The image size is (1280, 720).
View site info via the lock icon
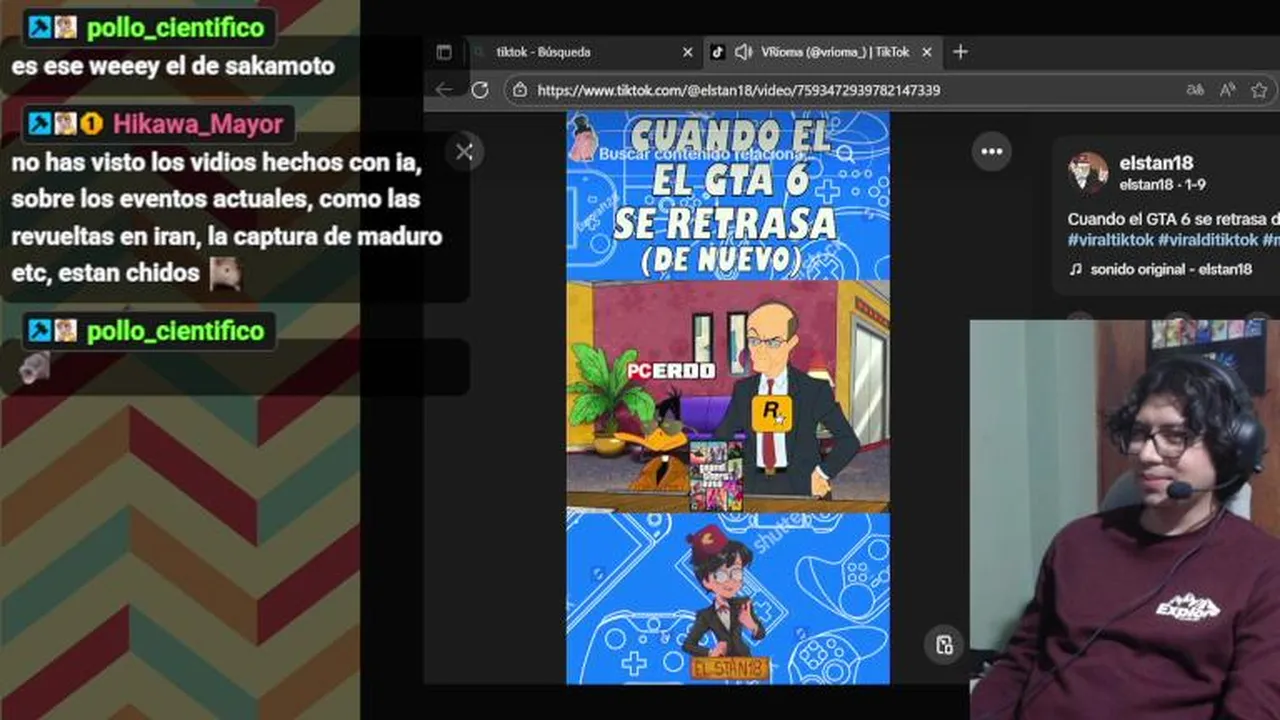[519, 90]
